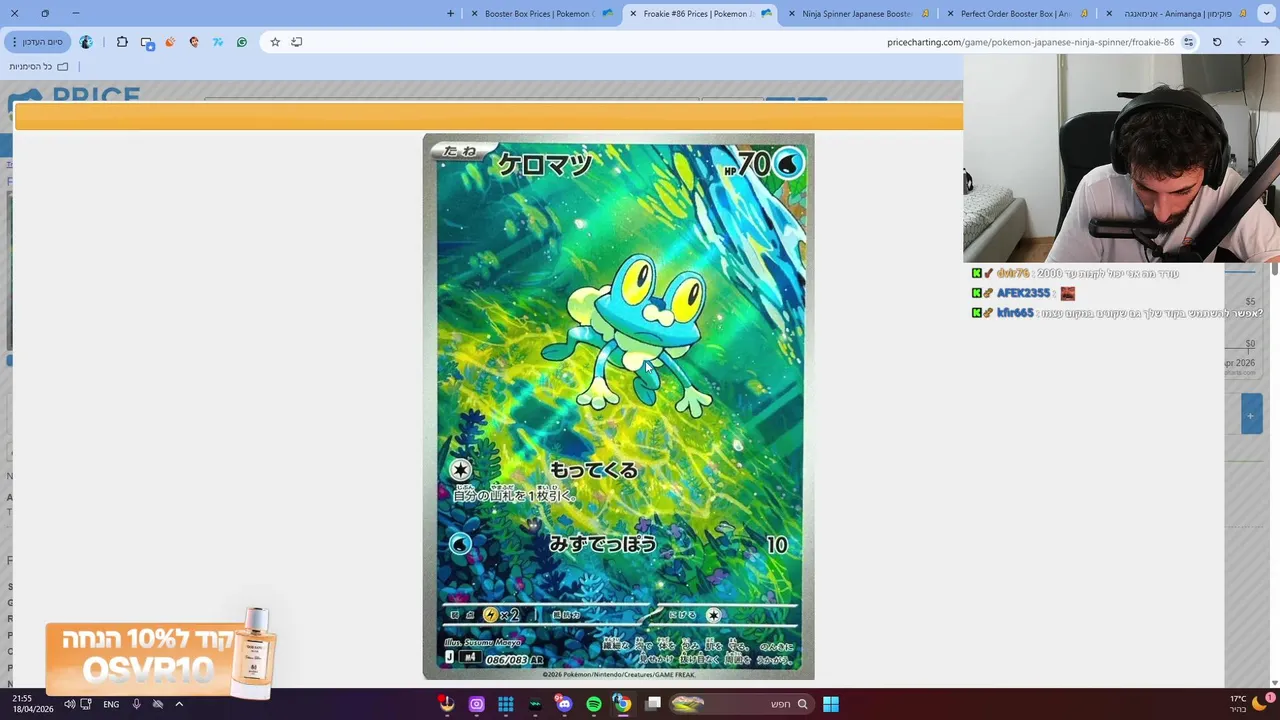Screen dimensions: 1280x720
Task: Bookmark this page with the star icon
Action: (x=275, y=42)
